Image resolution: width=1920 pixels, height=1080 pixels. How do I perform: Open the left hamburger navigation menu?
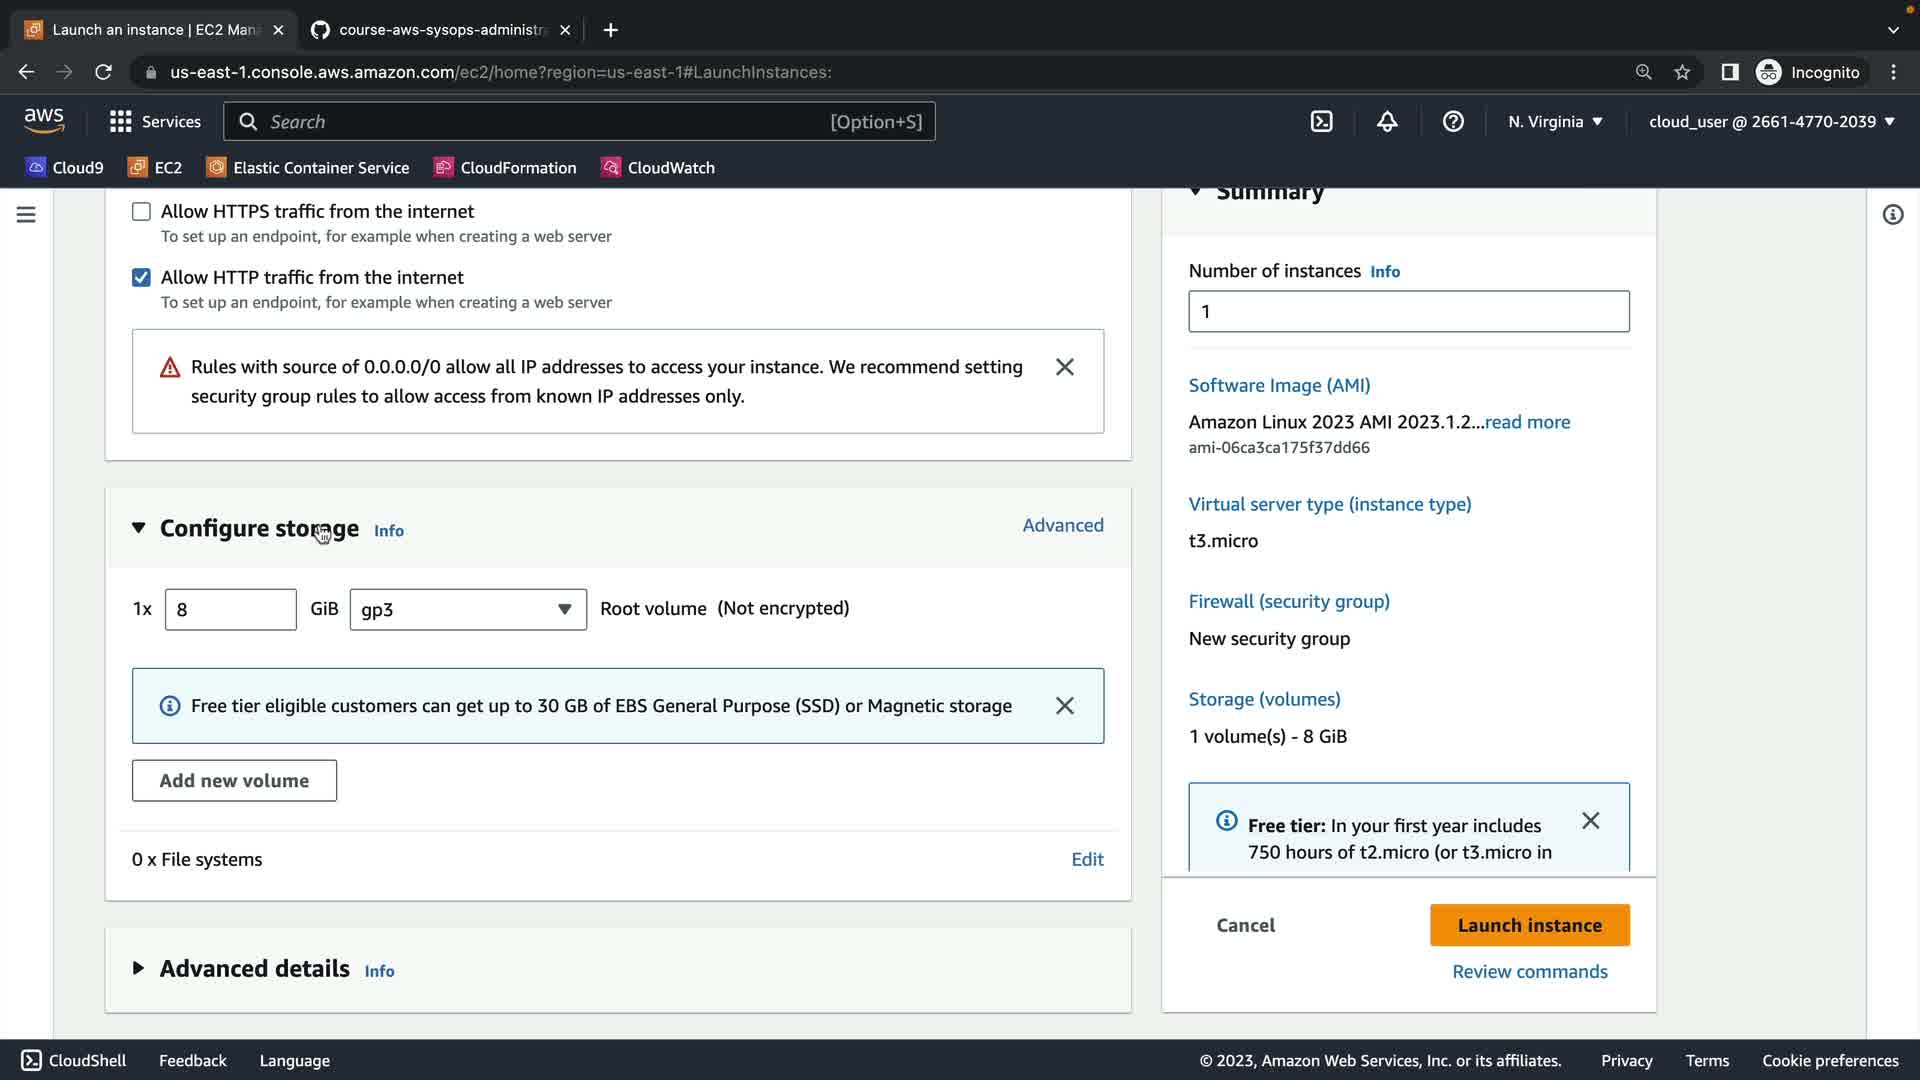coord(26,215)
